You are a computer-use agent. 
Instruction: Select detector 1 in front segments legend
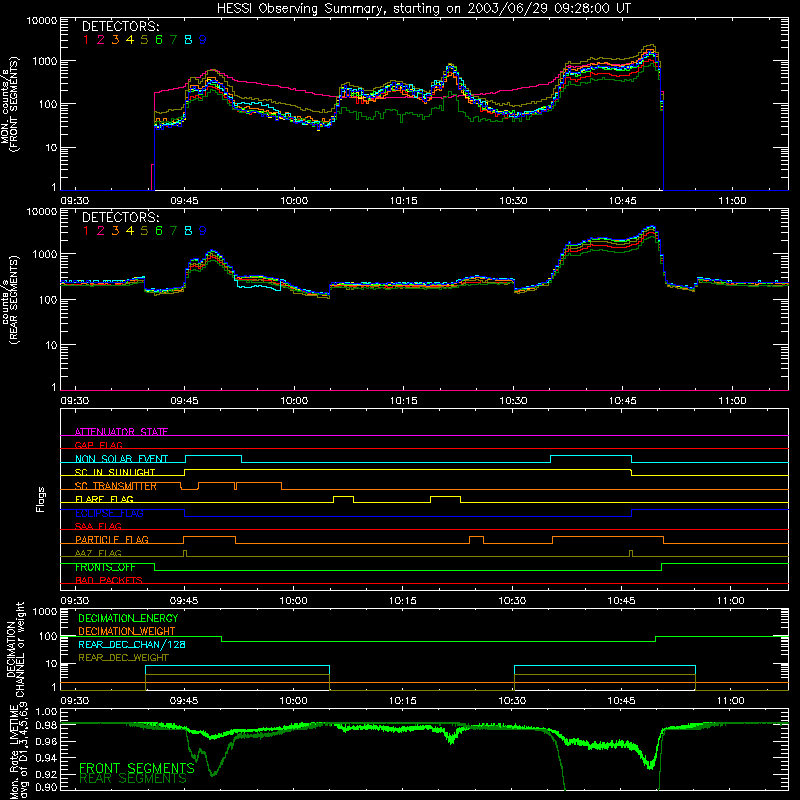(86, 40)
